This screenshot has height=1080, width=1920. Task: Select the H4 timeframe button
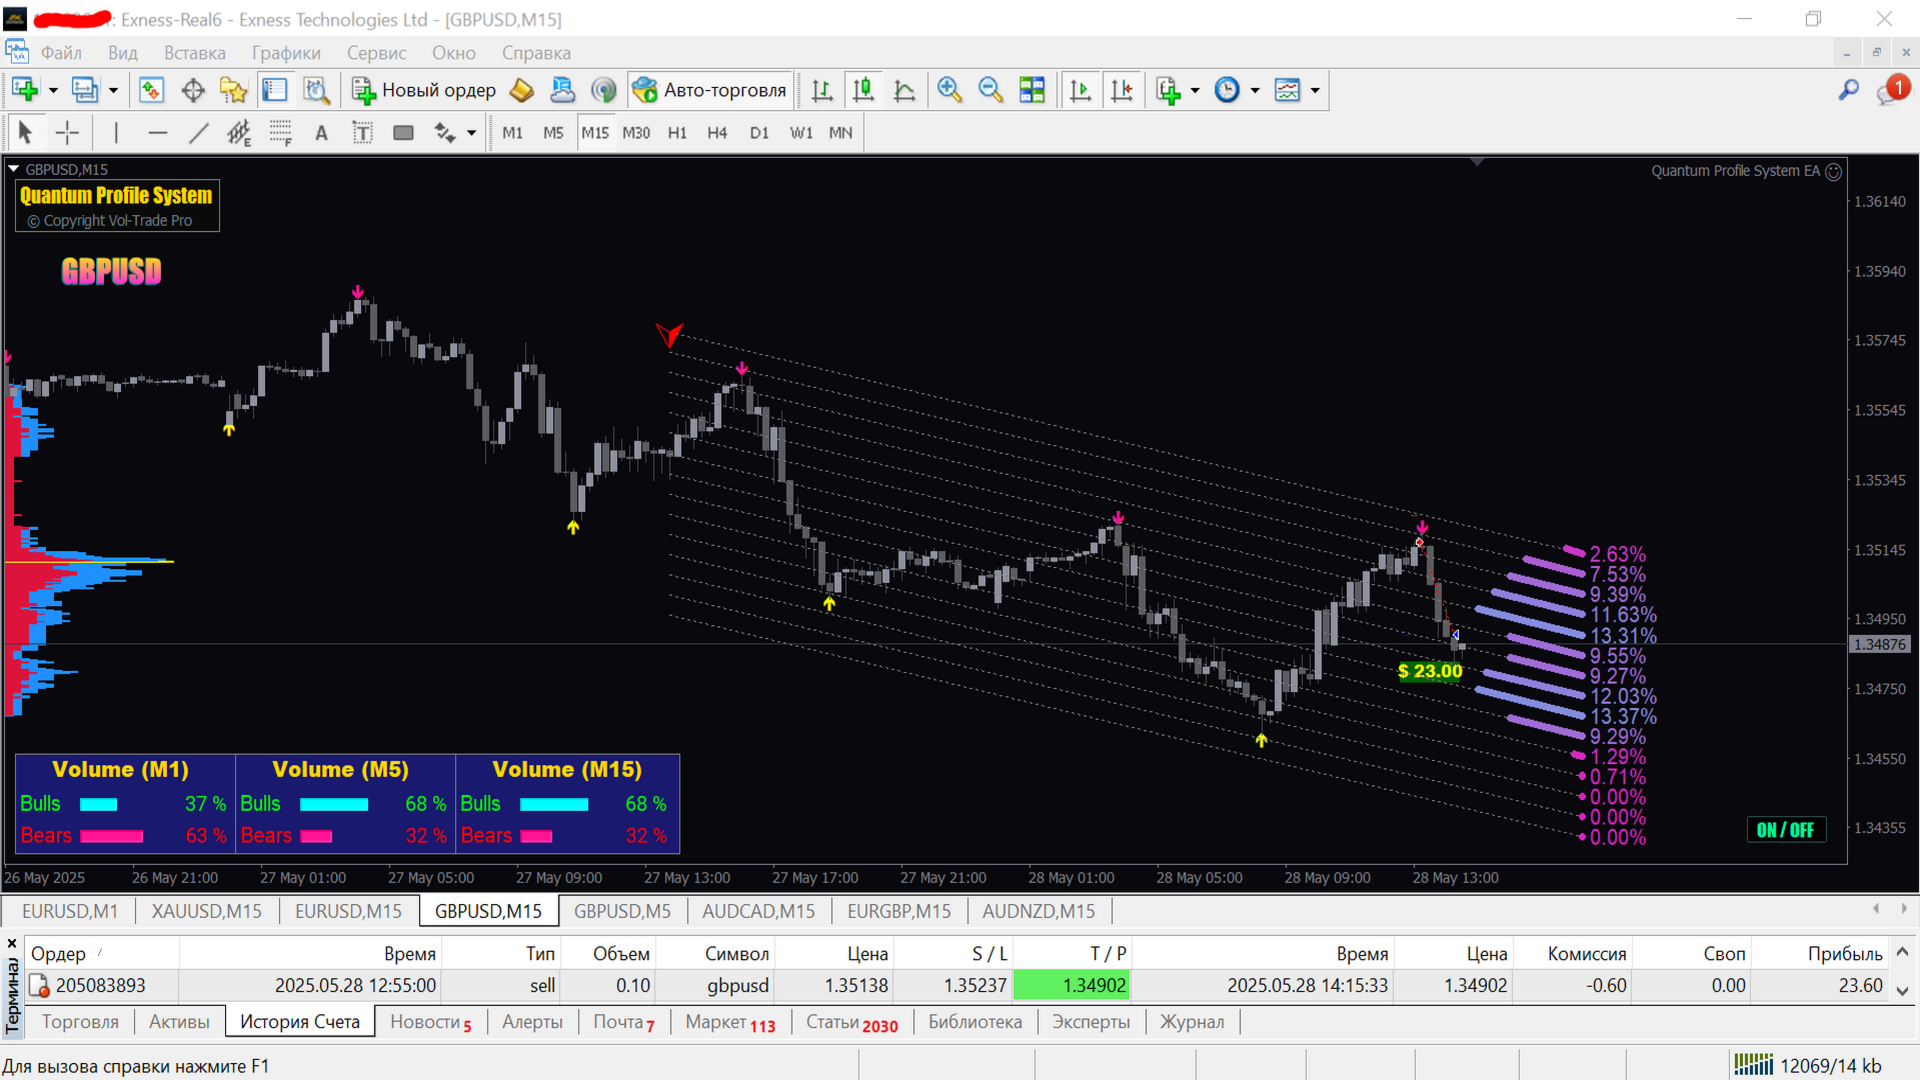pyautogui.click(x=717, y=132)
